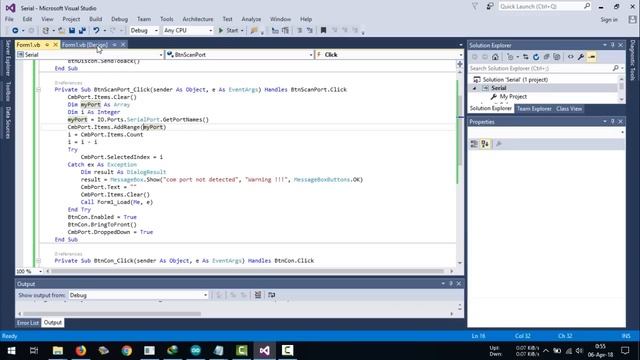This screenshot has height=360, width=640.
Task: Open the Debug configuration dropdown
Action: click(x=144, y=31)
